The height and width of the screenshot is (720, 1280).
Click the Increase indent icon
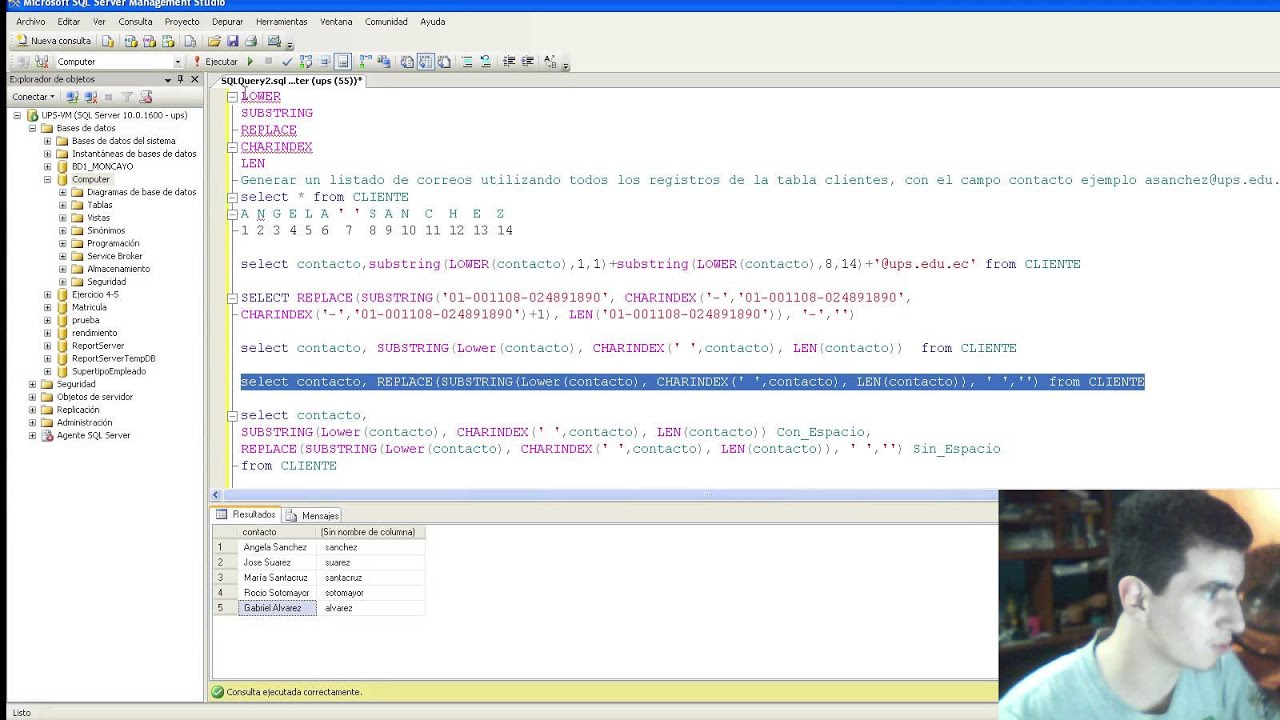[527, 61]
